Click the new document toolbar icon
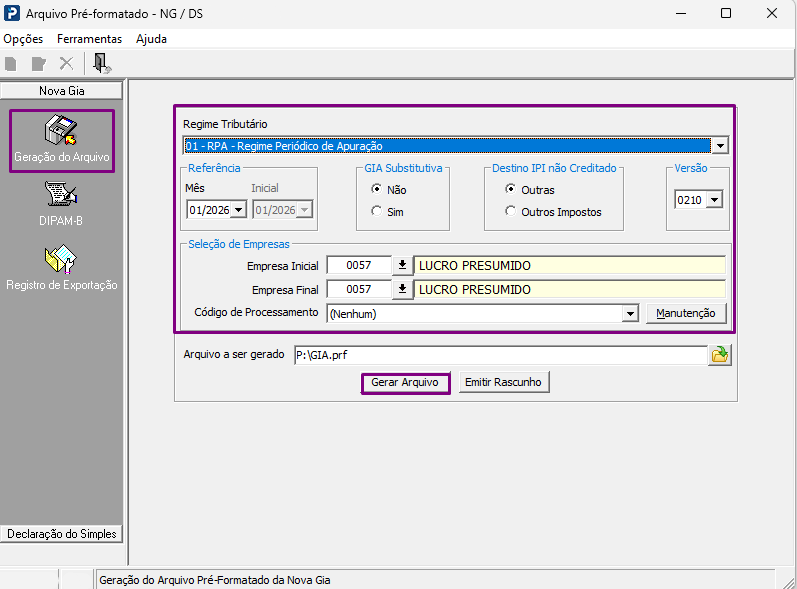The height and width of the screenshot is (589, 797). pyautogui.click(x=11, y=64)
